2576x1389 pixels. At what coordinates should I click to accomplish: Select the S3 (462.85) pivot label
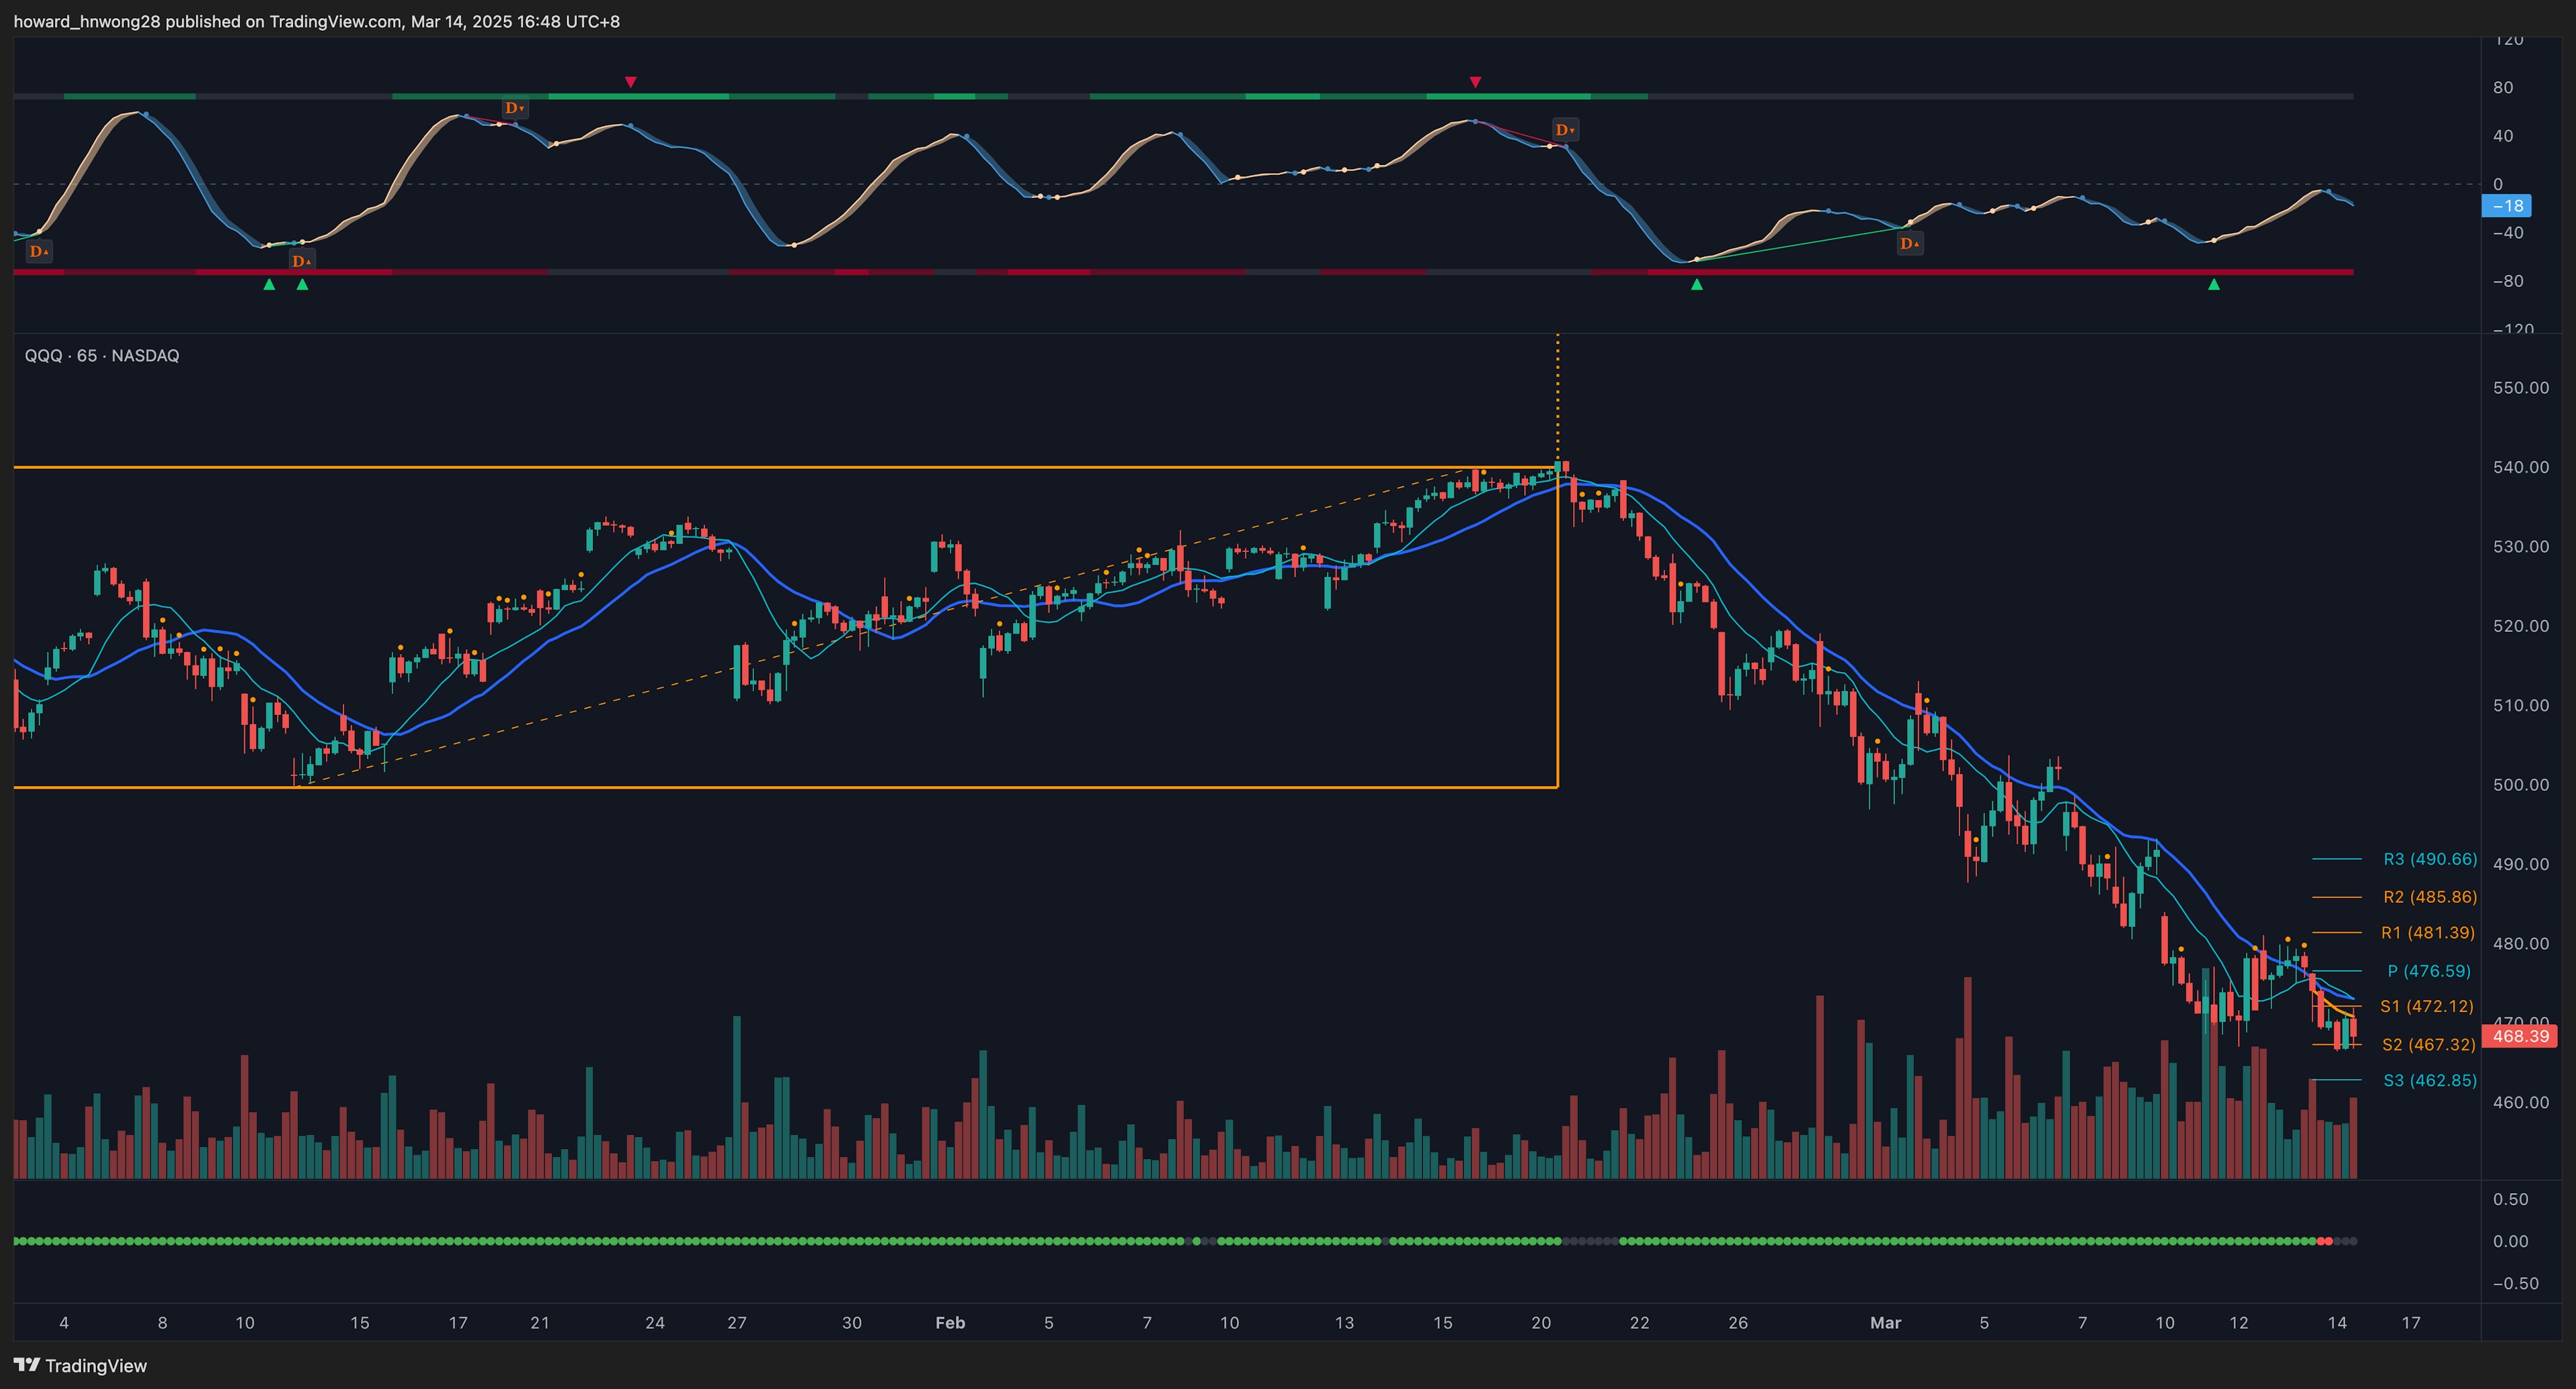pos(2429,1080)
